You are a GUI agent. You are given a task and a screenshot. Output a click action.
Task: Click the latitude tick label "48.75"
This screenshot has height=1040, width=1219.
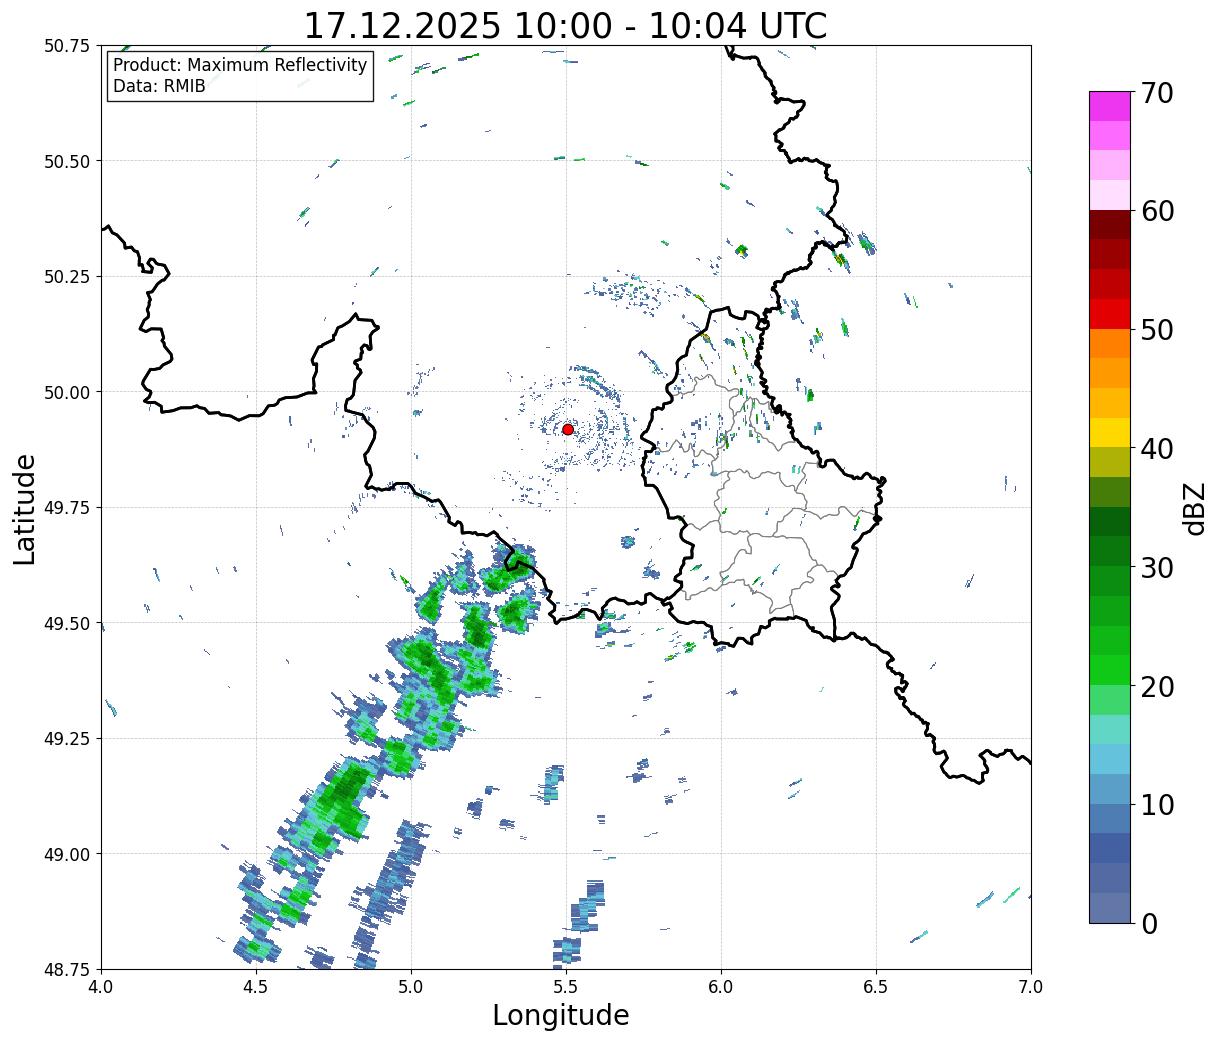67,969
